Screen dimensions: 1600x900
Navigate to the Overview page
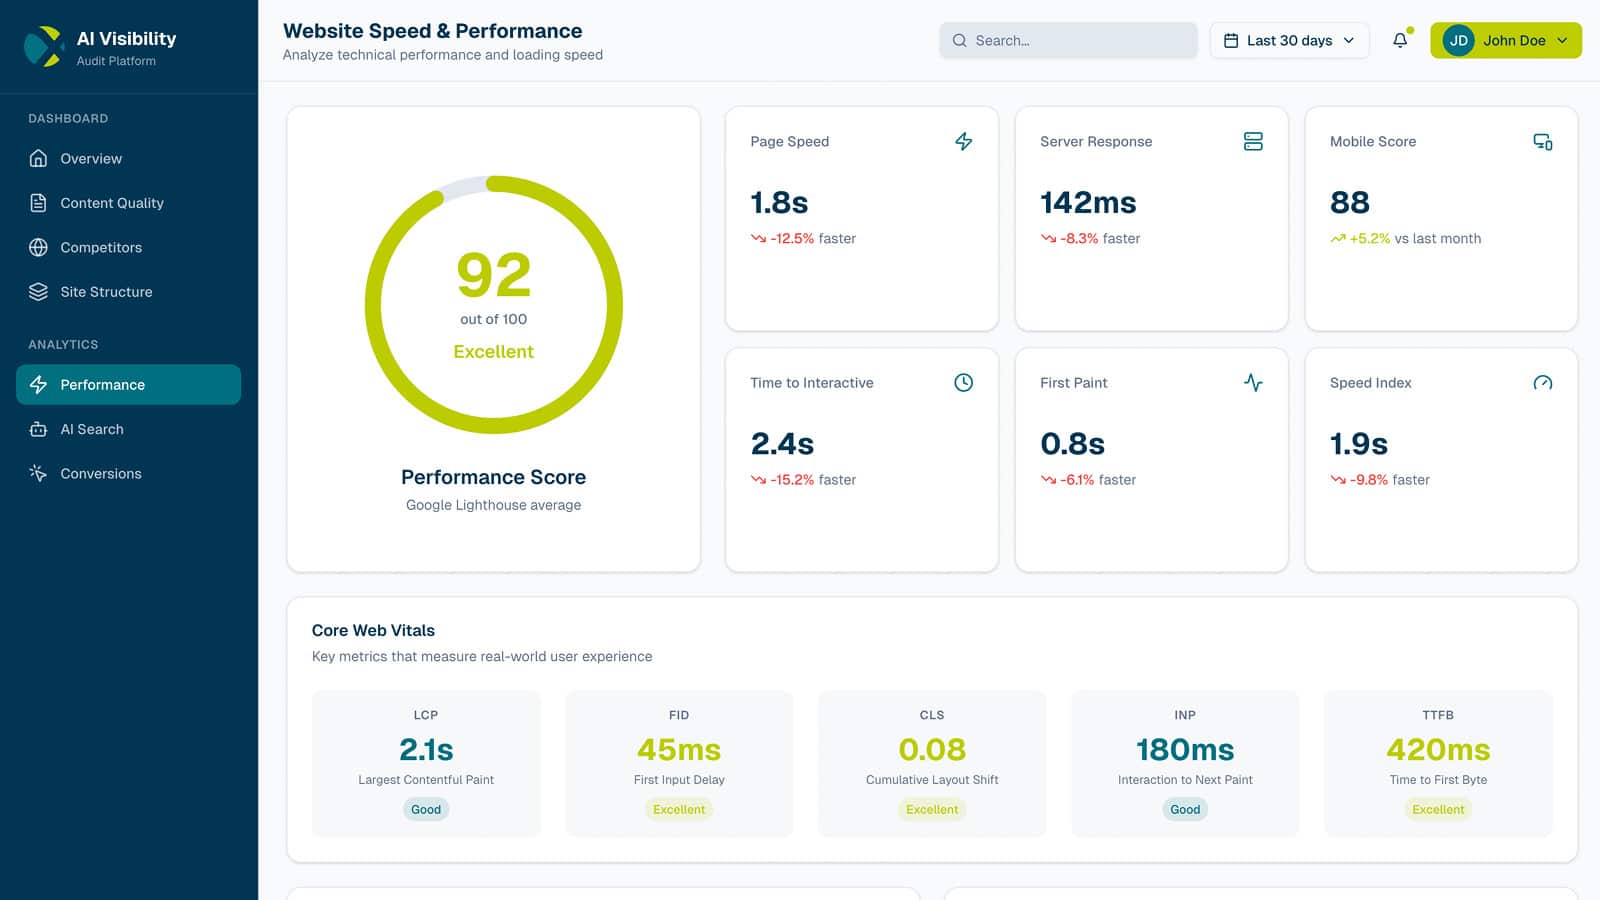(91, 158)
